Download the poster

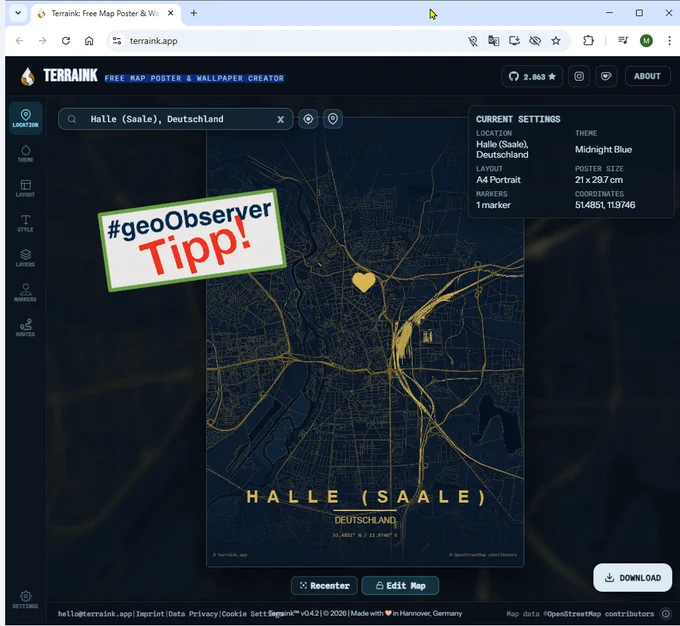633,577
